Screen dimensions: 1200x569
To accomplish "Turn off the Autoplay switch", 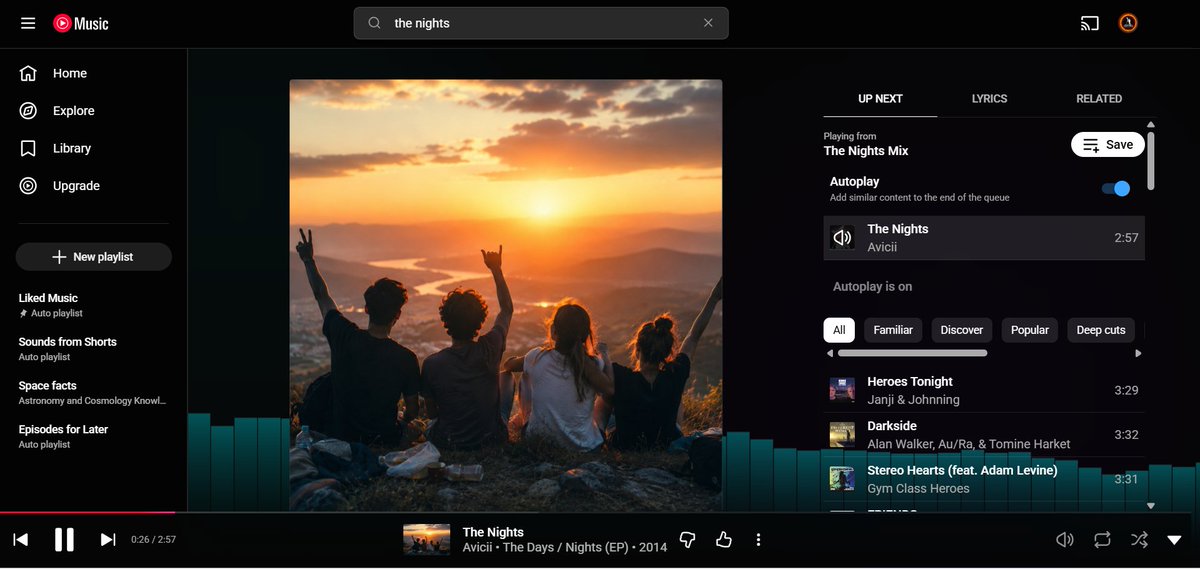I will (x=1116, y=189).
